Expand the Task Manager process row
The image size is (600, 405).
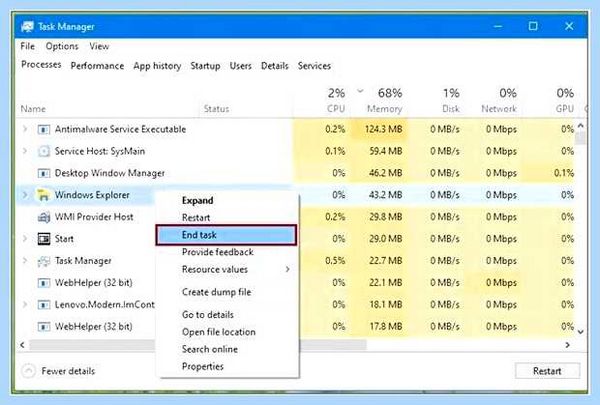25,261
